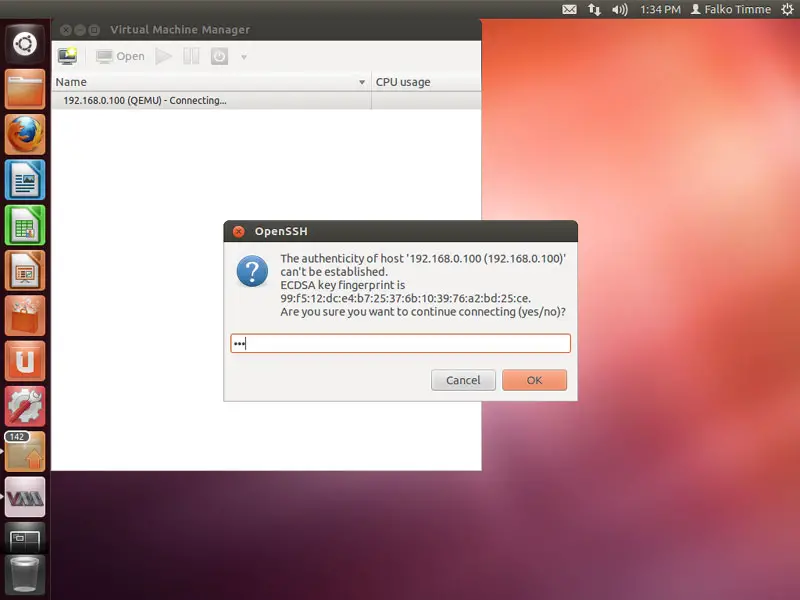Open the messaging envelope indicator

569,9
